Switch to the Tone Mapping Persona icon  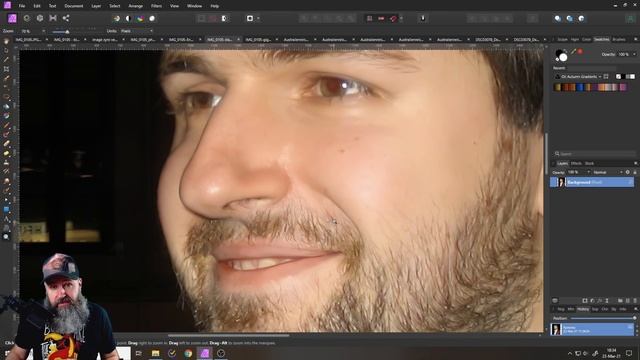pos(53,18)
